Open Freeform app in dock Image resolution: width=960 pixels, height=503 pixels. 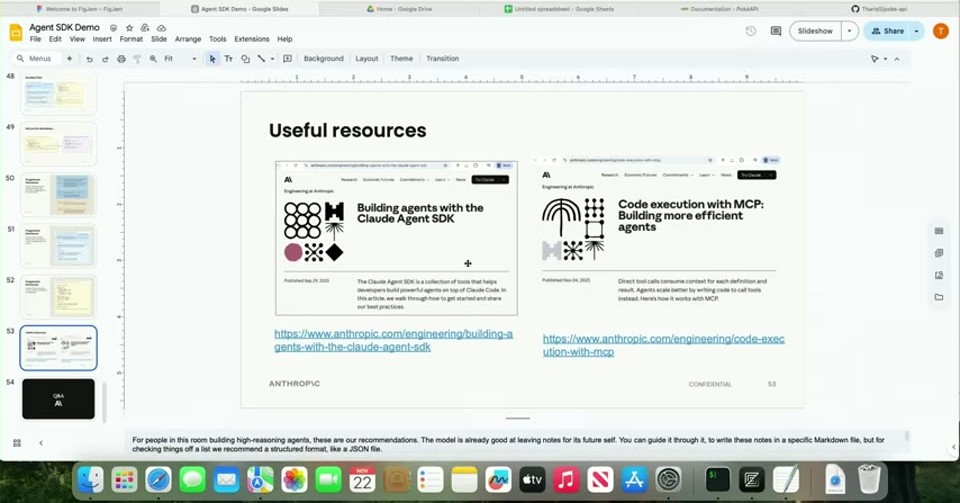[x=498, y=479]
